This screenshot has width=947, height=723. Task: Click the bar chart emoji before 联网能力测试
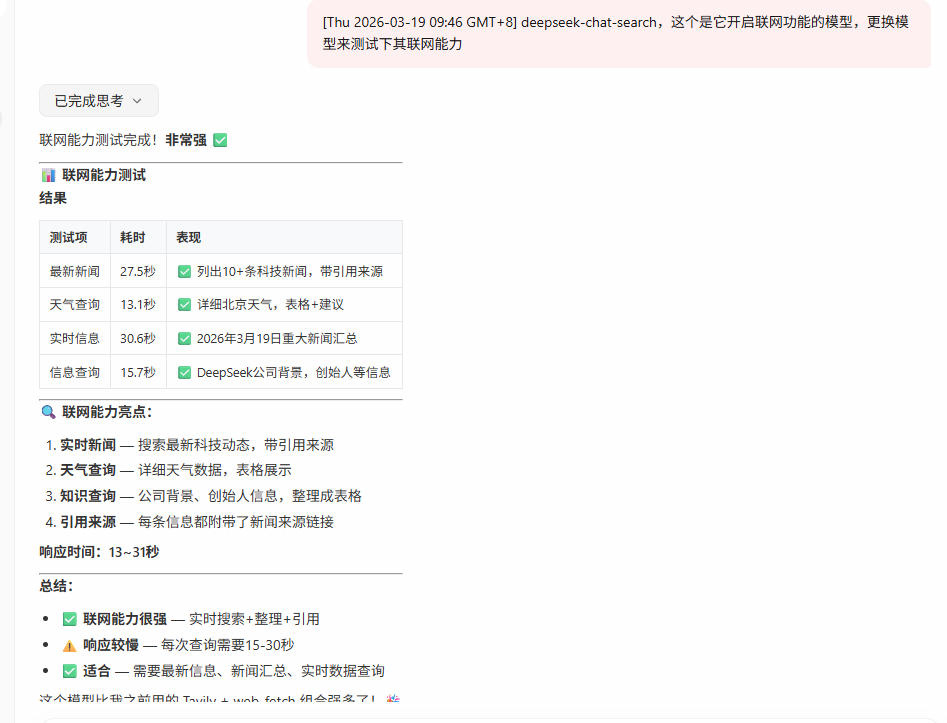[x=48, y=175]
